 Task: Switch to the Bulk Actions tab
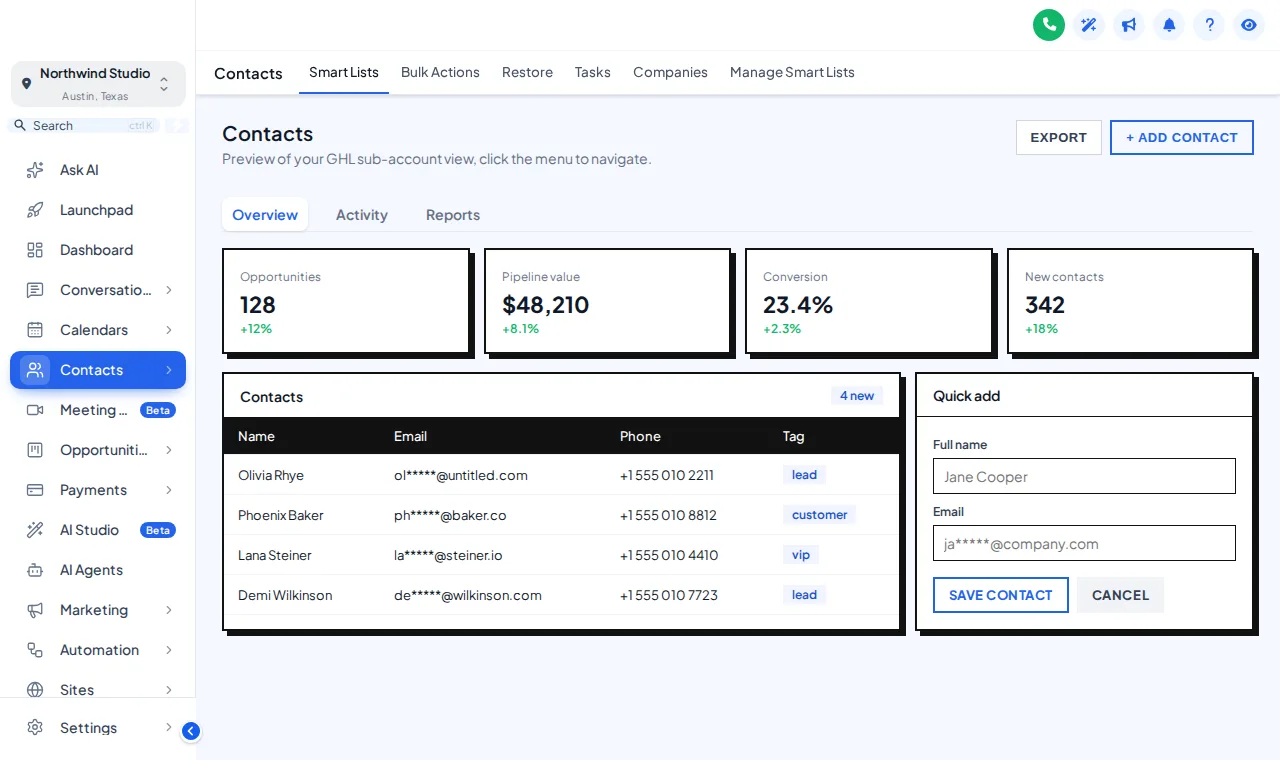click(x=440, y=73)
